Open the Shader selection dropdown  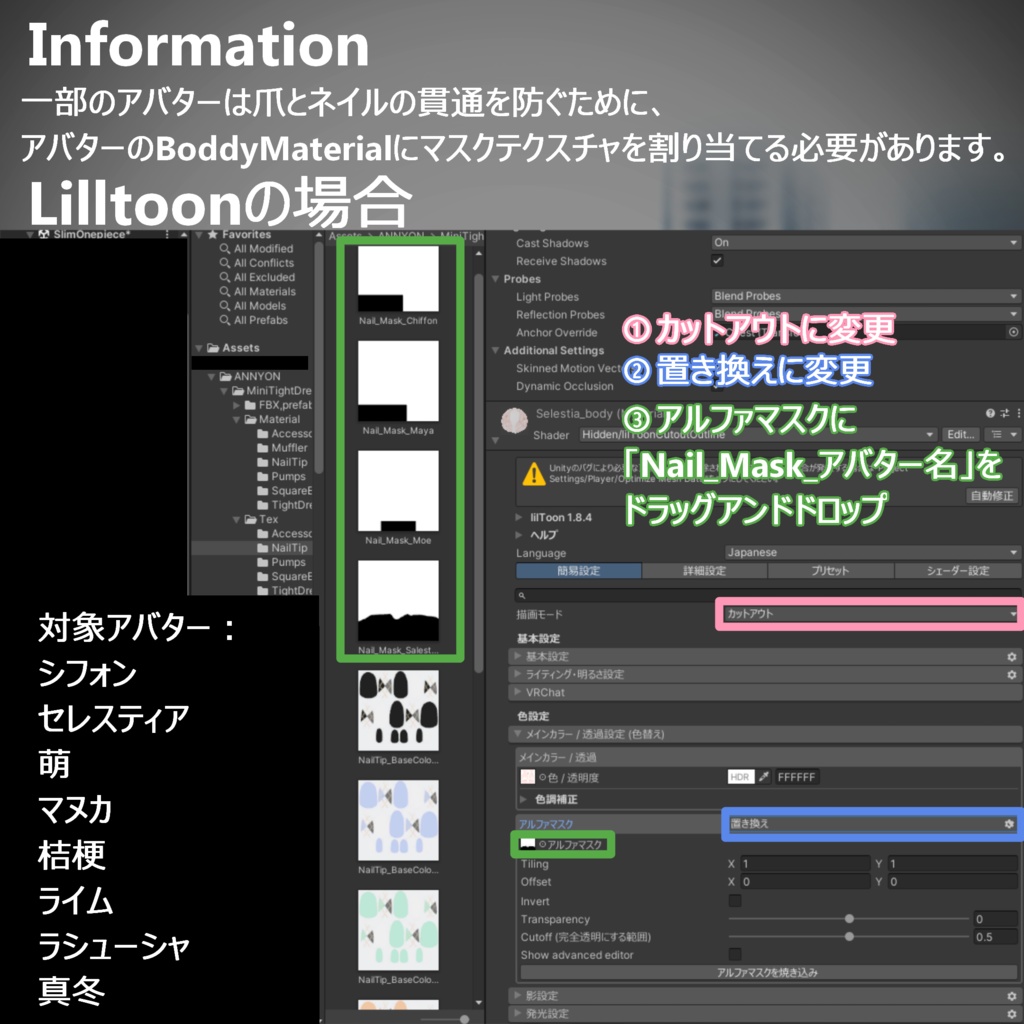758,434
